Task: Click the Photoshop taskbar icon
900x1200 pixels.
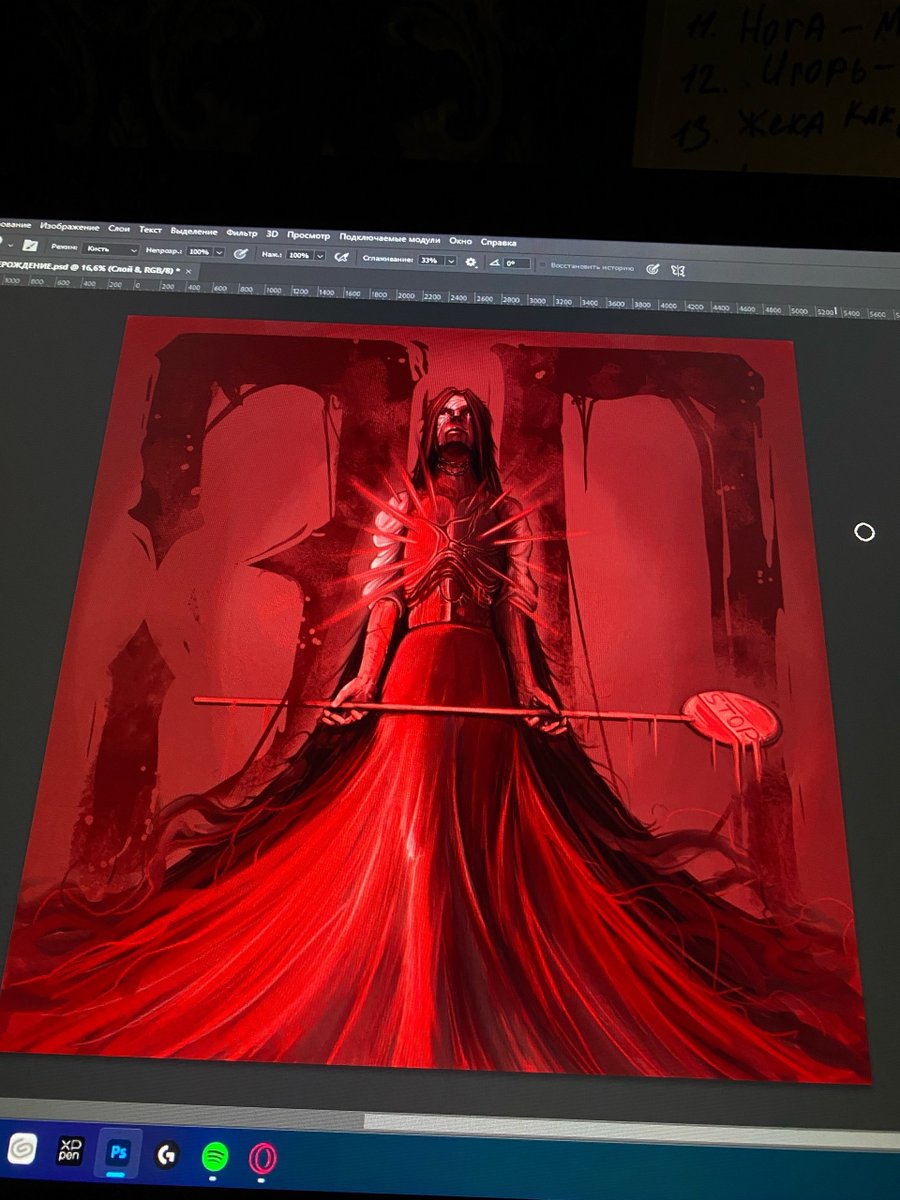Action: (118, 1153)
